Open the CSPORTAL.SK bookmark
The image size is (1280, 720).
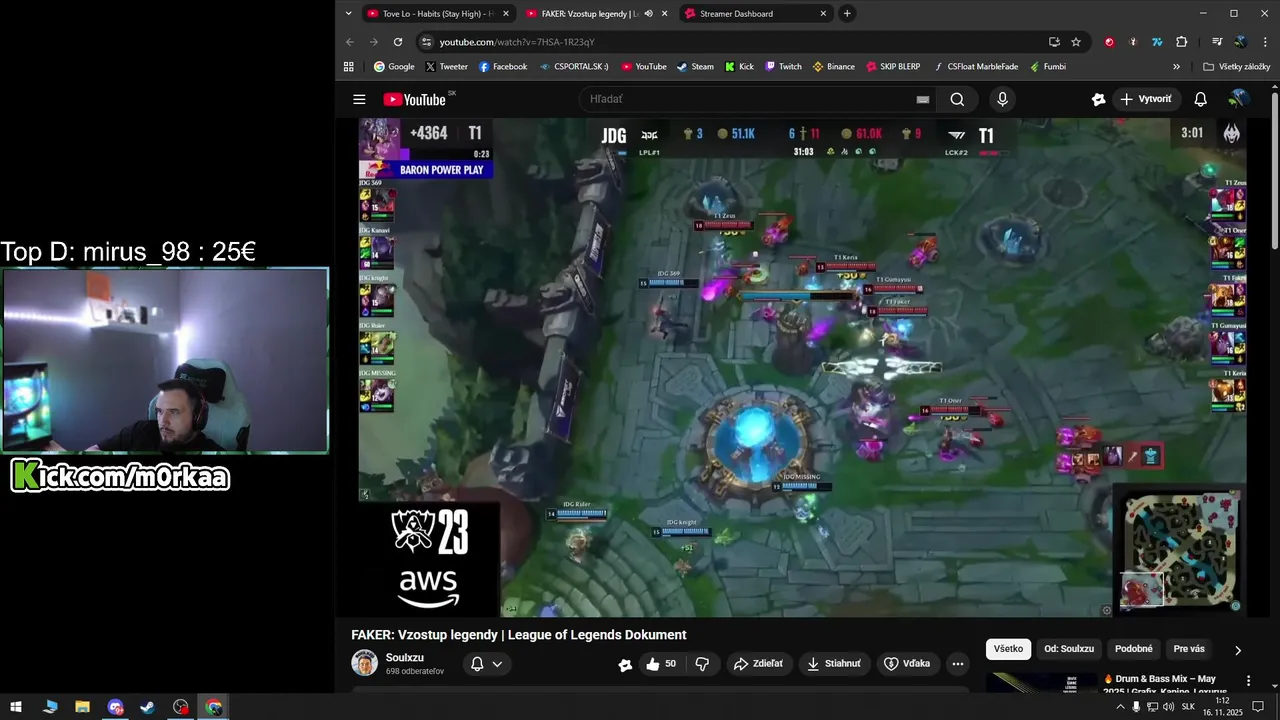pos(573,67)
